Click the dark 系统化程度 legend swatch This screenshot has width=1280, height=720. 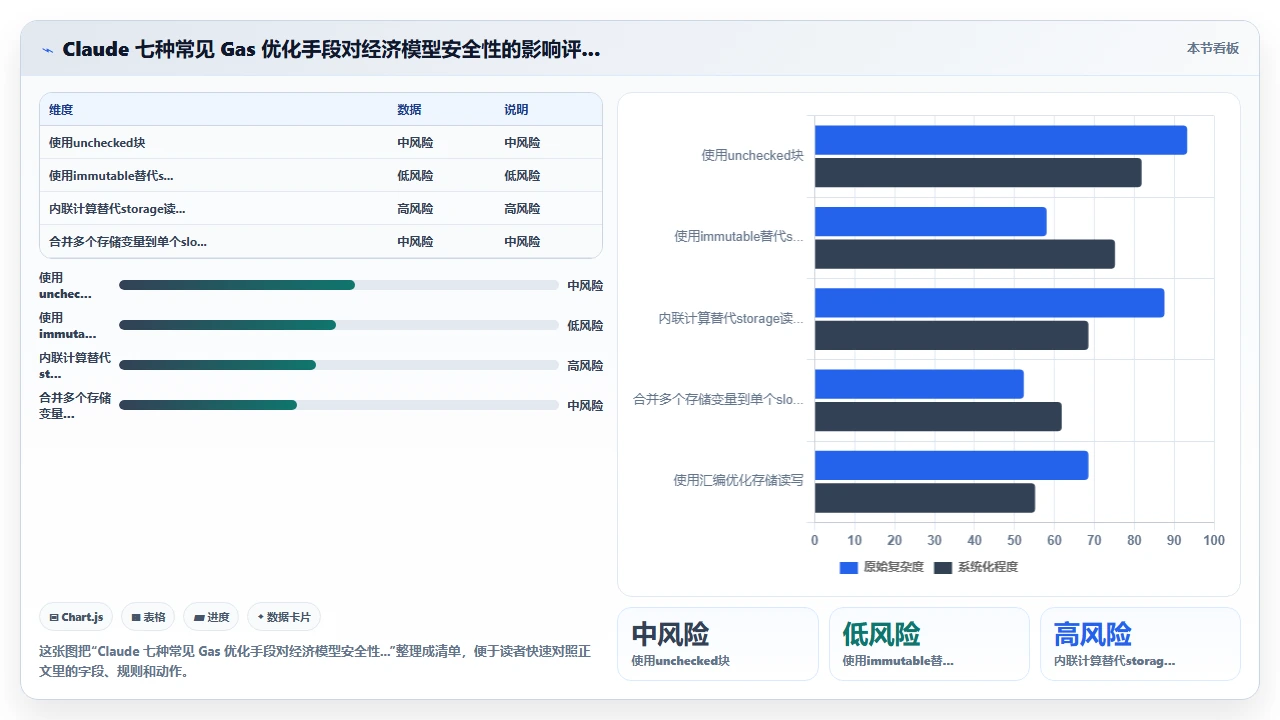click(943, 568)
